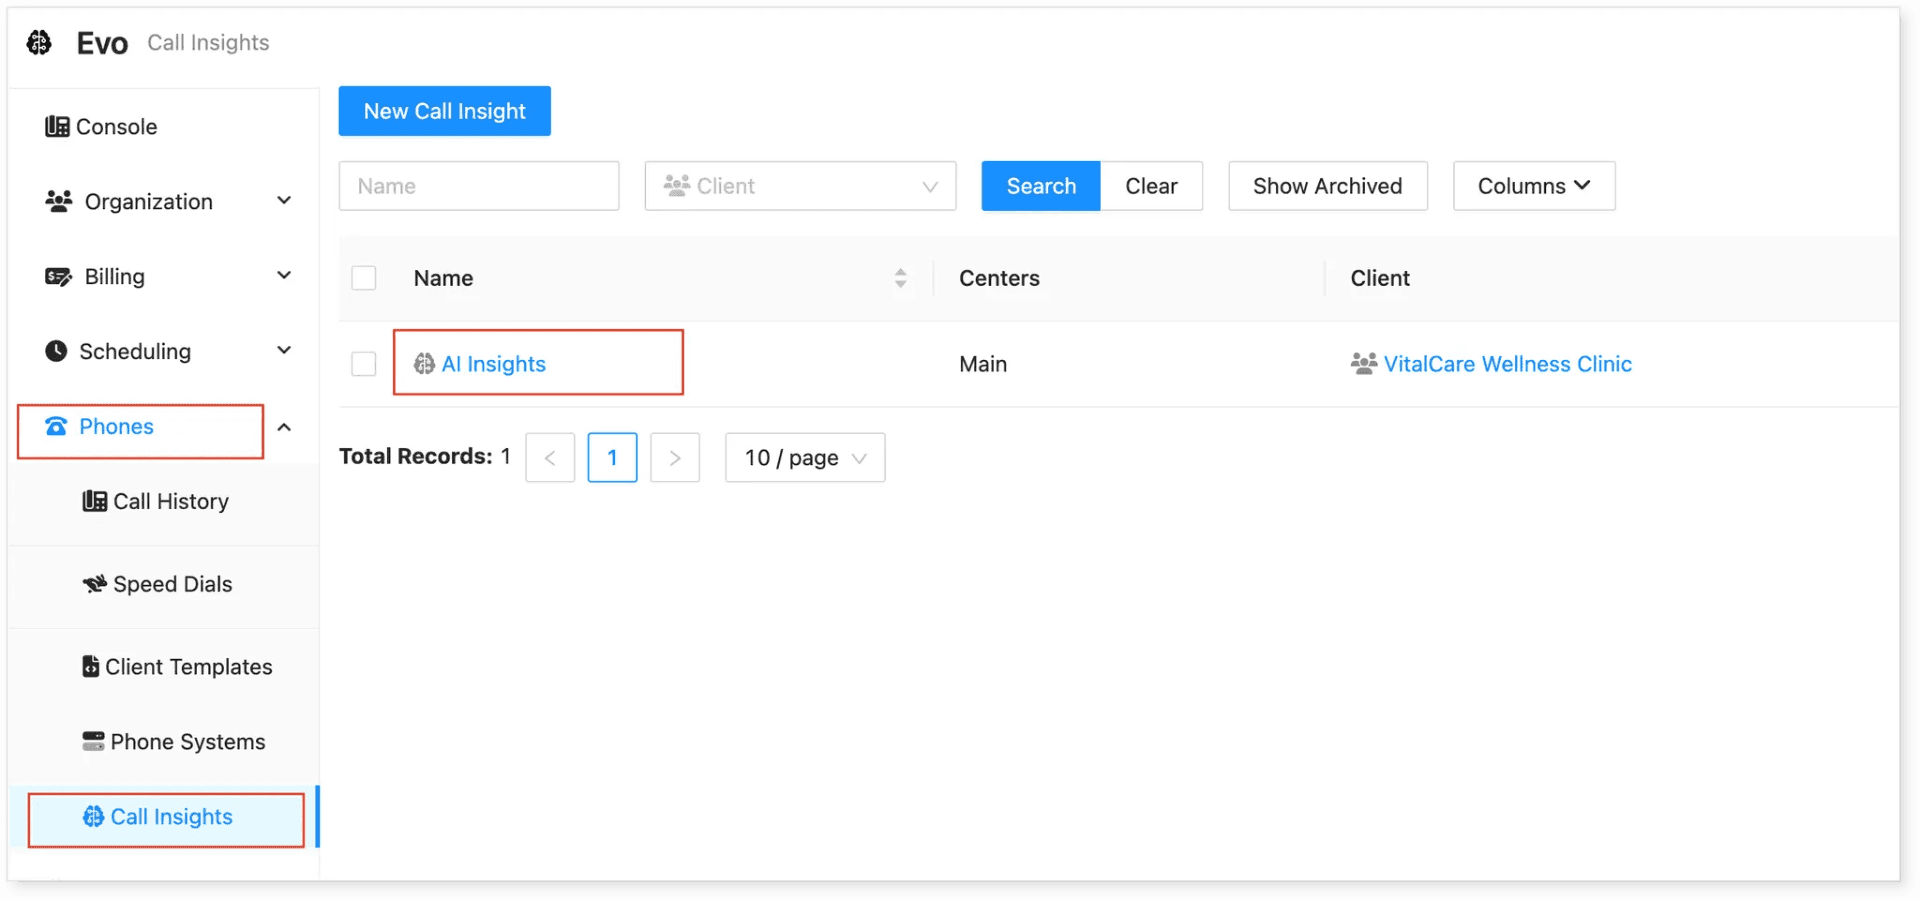
Task: Open the Columns dropdown
Action: coord(1534,186)
